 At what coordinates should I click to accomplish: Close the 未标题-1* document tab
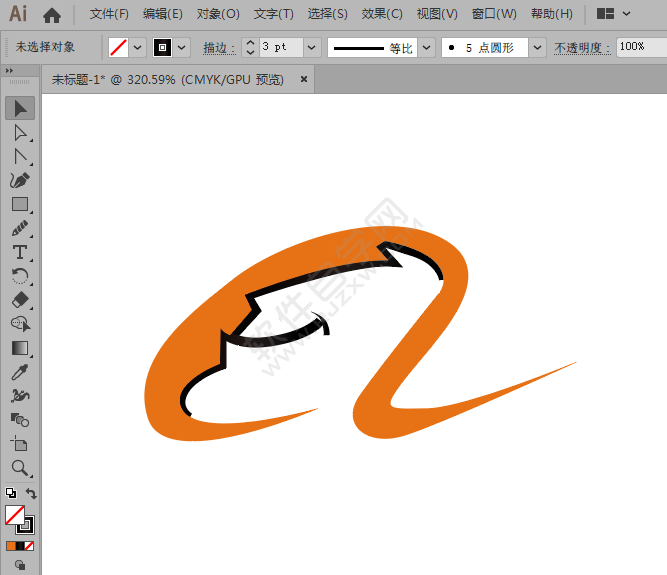(304, 79)
